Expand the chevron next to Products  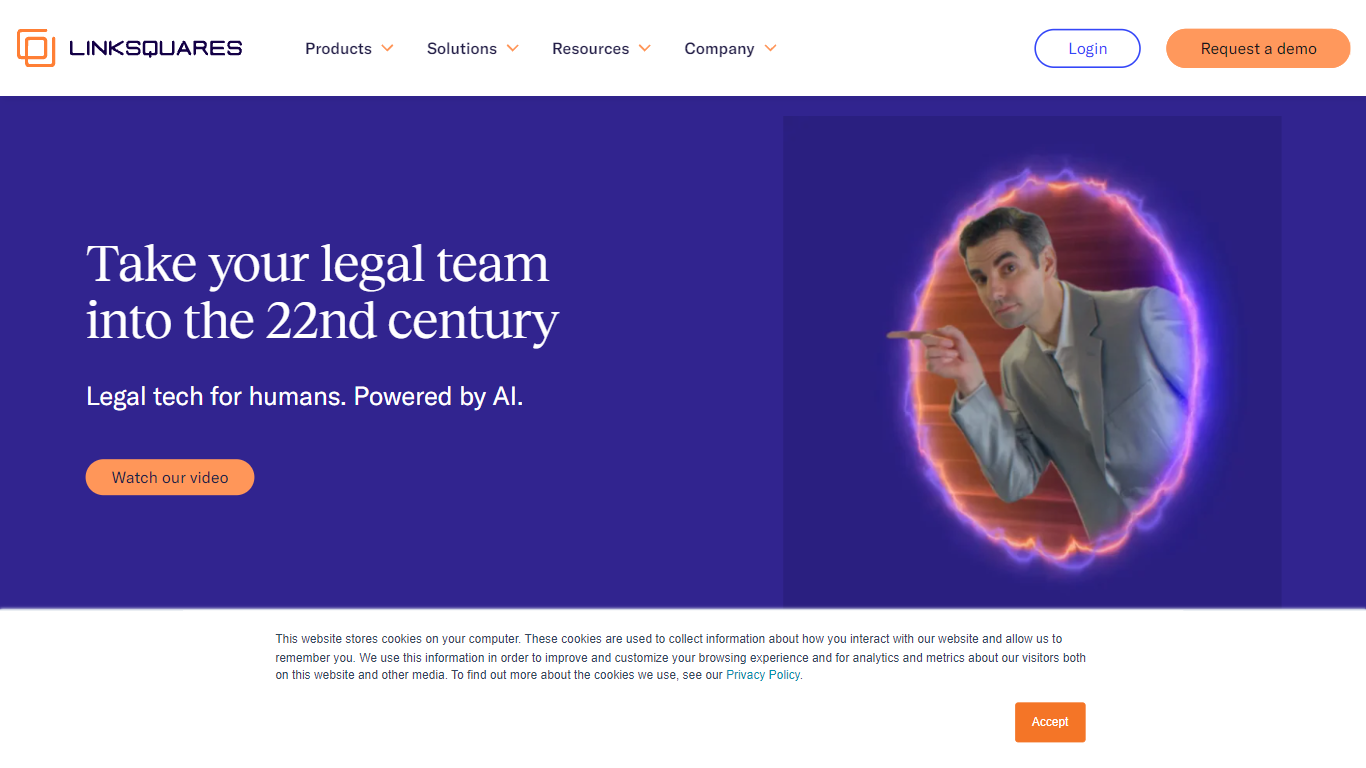click(388, 48)
